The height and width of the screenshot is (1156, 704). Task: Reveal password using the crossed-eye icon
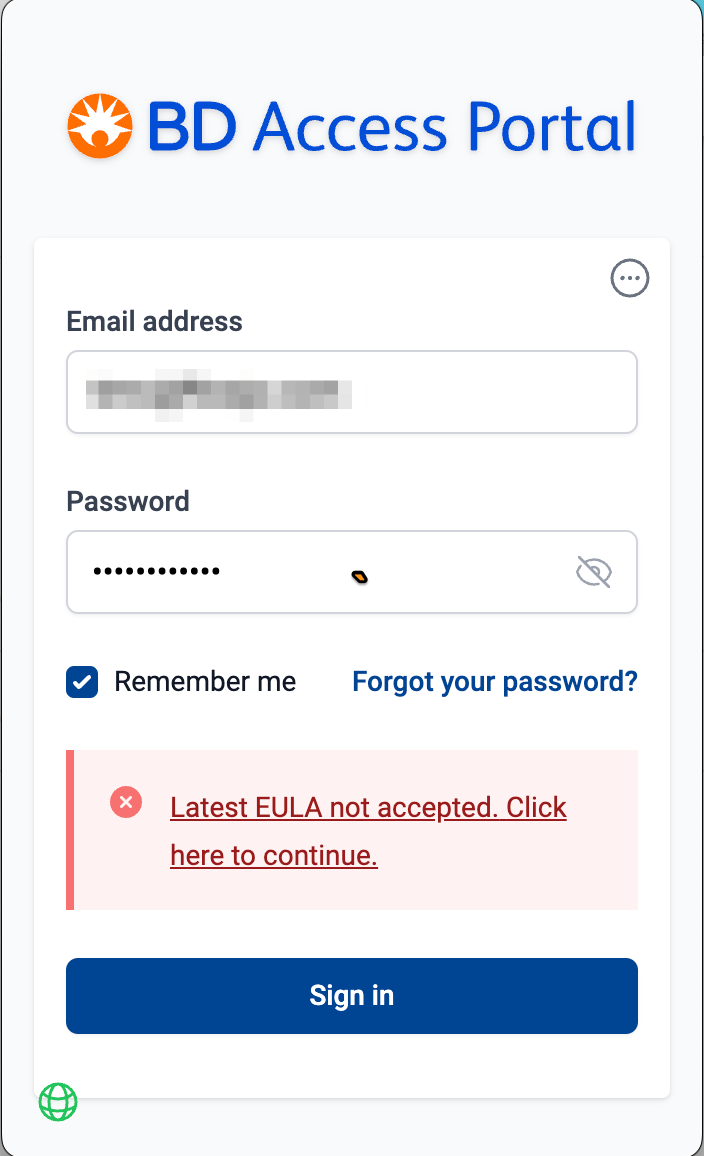(x=594, y=572)
